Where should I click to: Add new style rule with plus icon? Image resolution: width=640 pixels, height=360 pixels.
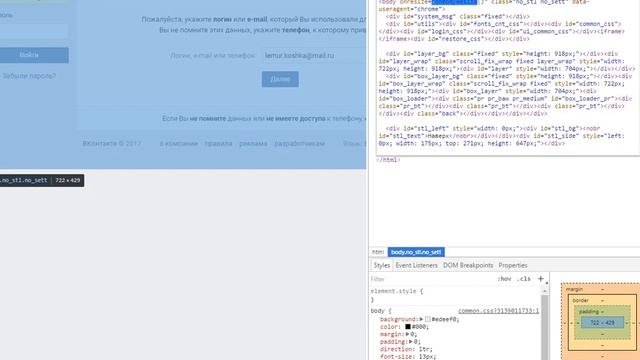(x=541, y=279)
